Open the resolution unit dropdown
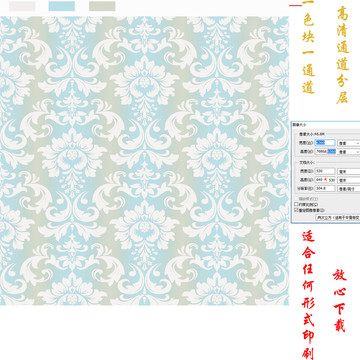This screenshot has width=360, height=360. 349,189
